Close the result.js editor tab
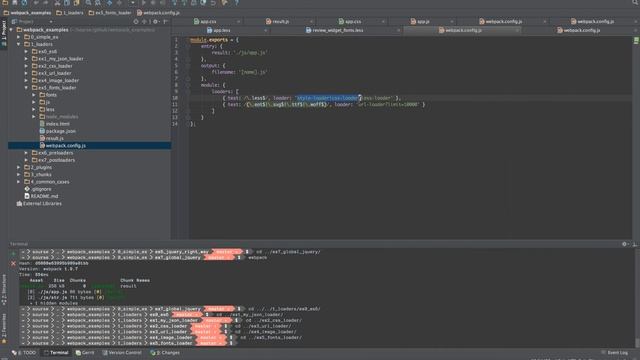The height and width of the screenshot is (360, 640). pos(311,21)
